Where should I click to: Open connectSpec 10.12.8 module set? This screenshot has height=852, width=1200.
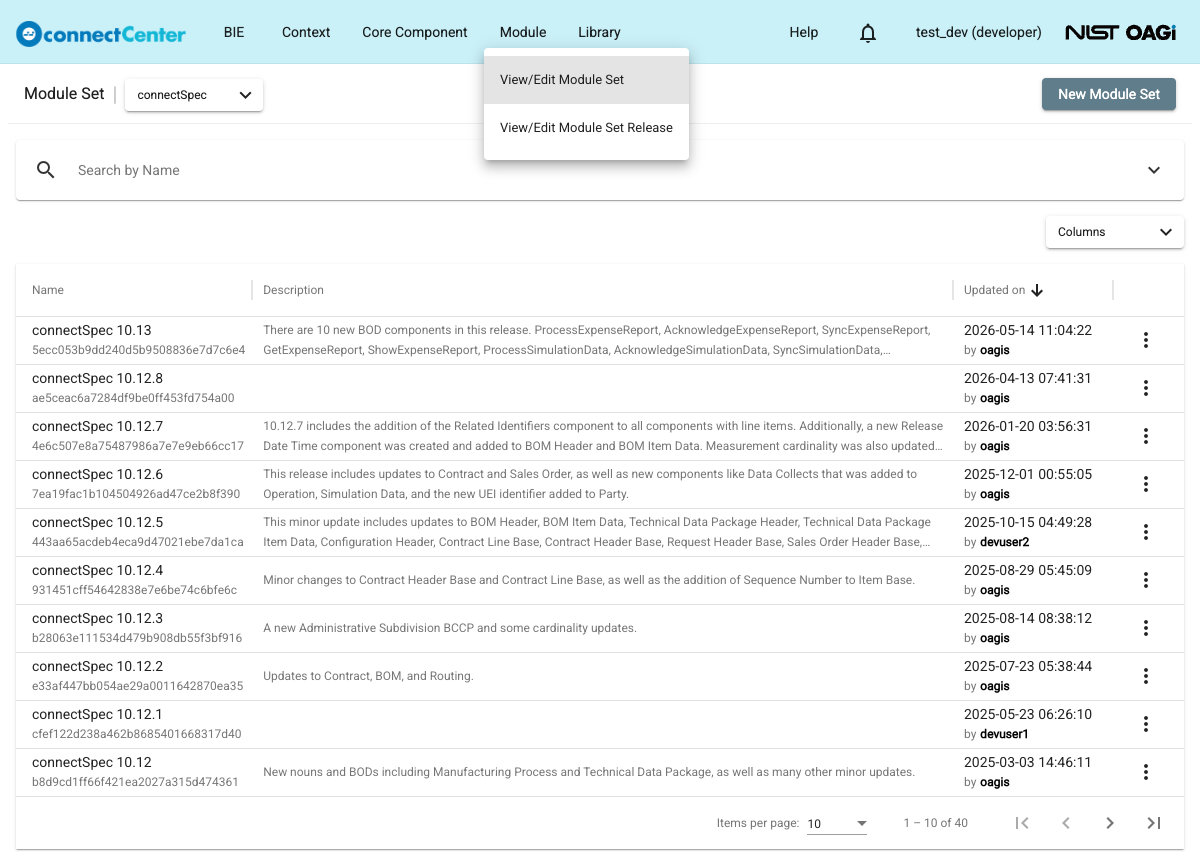97,378
